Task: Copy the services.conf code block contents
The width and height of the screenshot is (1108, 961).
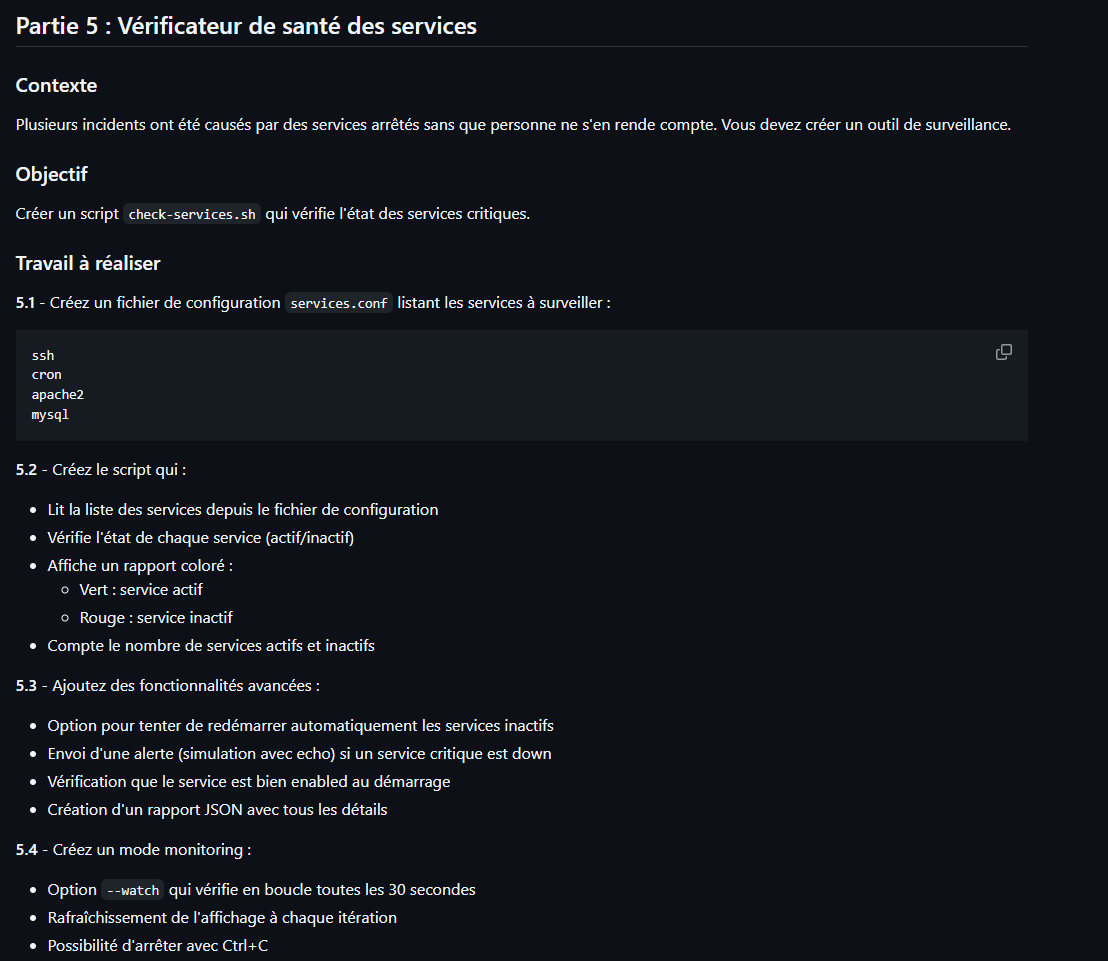Action: click(x=1003, y=352)
